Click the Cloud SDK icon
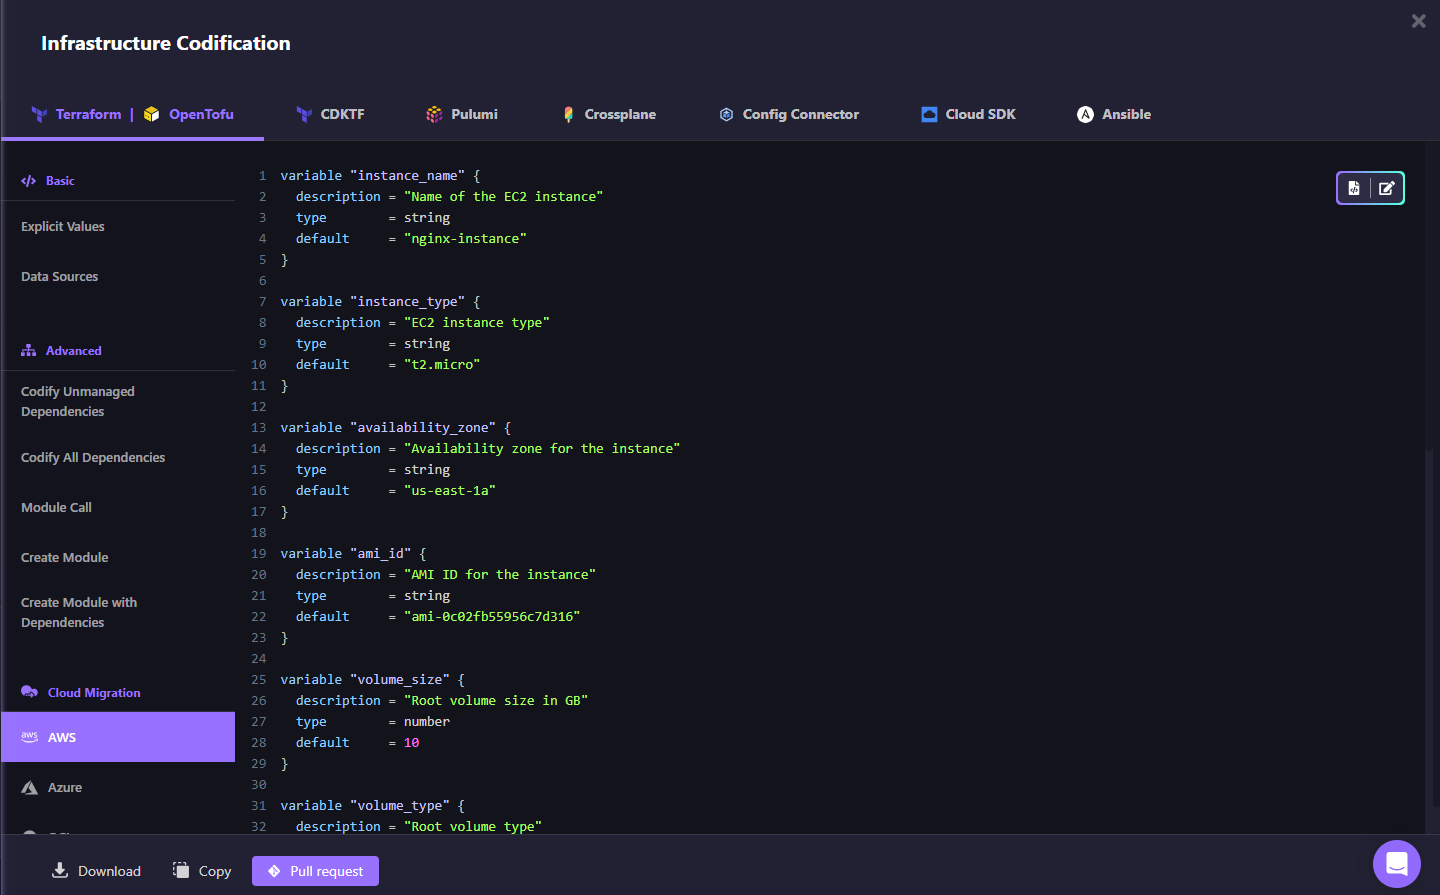This screenshot has height=895, width=1440. (930, 114)
